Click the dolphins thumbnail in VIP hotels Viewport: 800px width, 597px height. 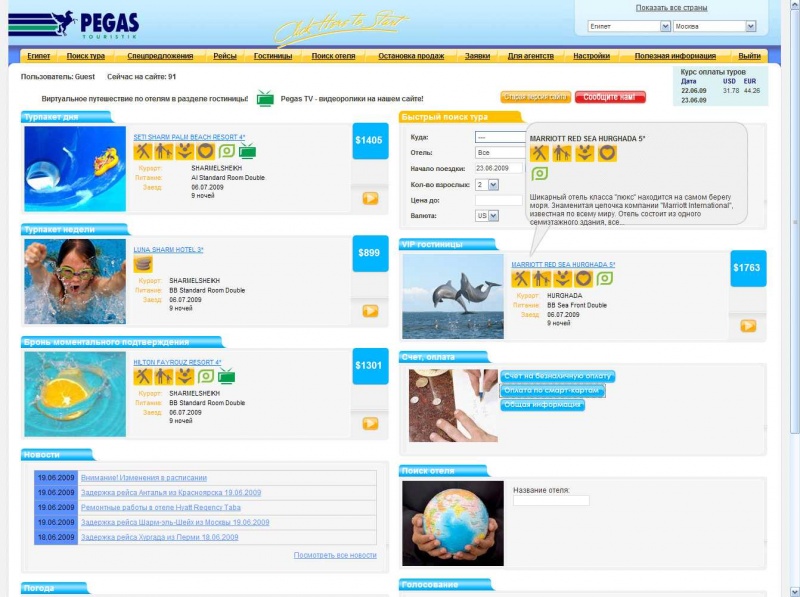[453, 296]
